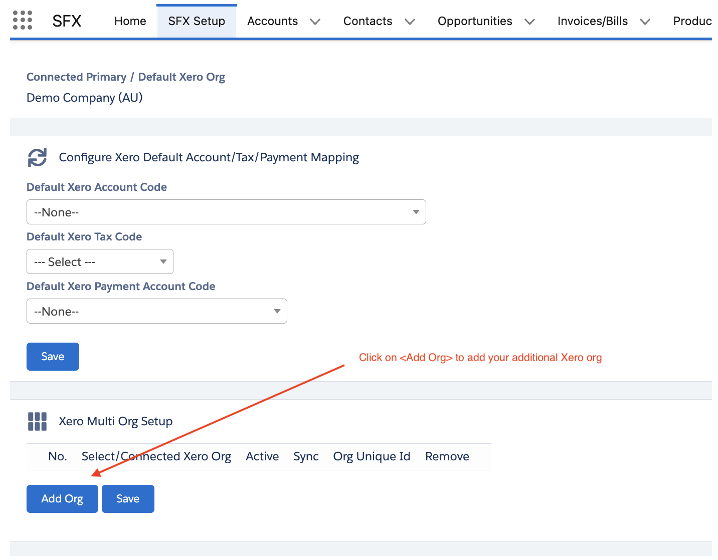
Task: Click the Active column header
Action: pos(262,457)
